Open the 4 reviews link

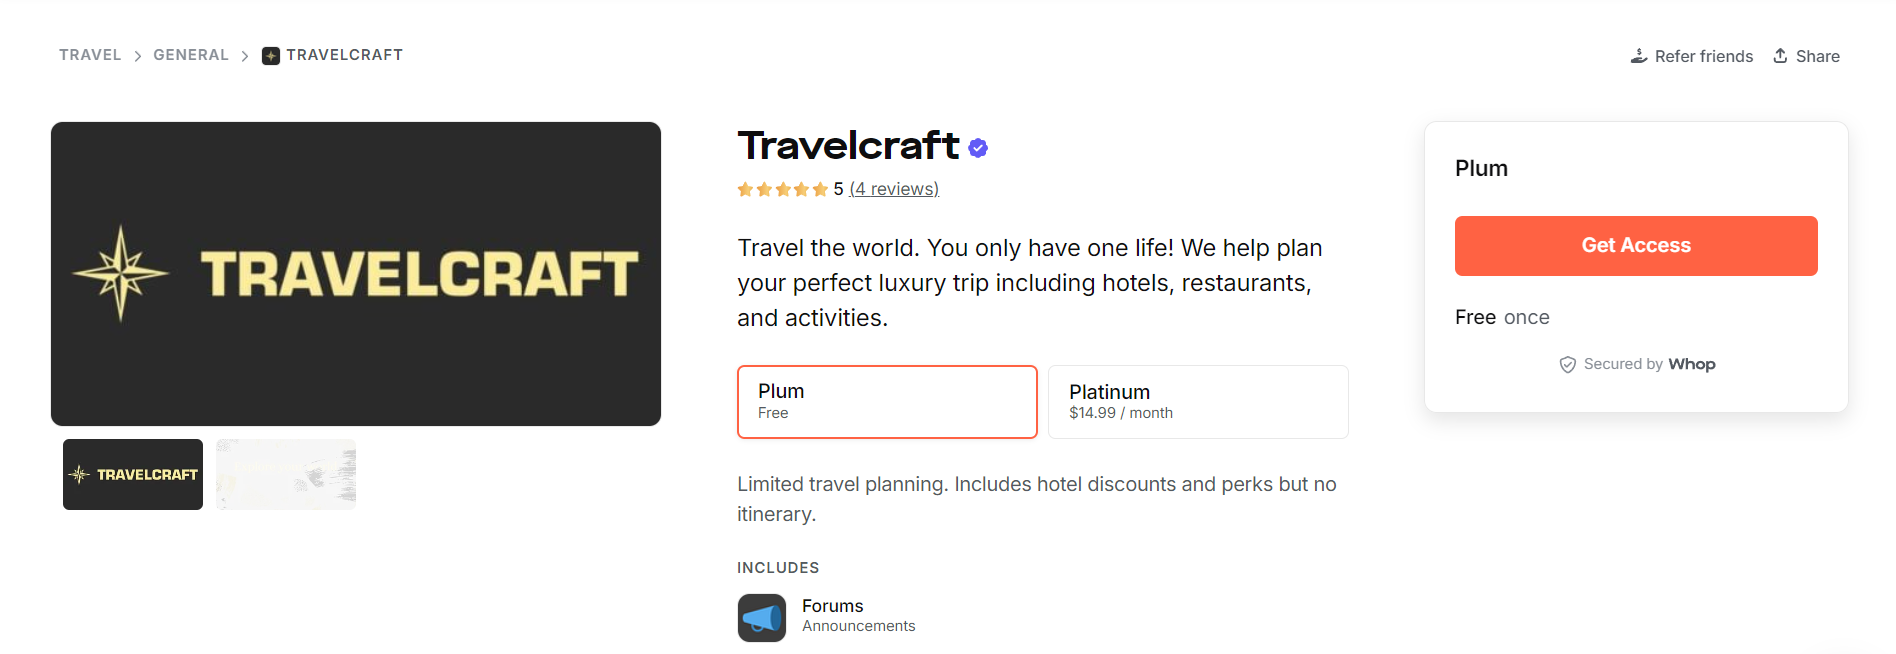coord(893,188)
